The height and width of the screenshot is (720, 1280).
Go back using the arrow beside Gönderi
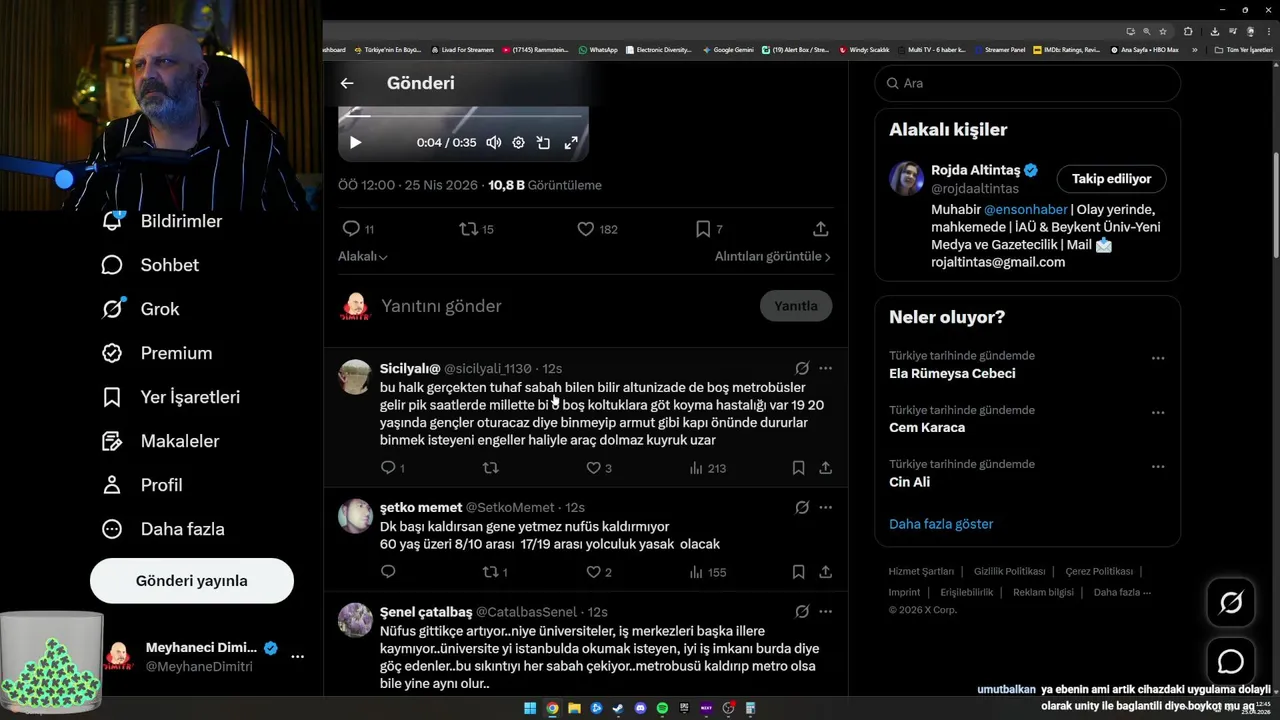pos(346,83)
